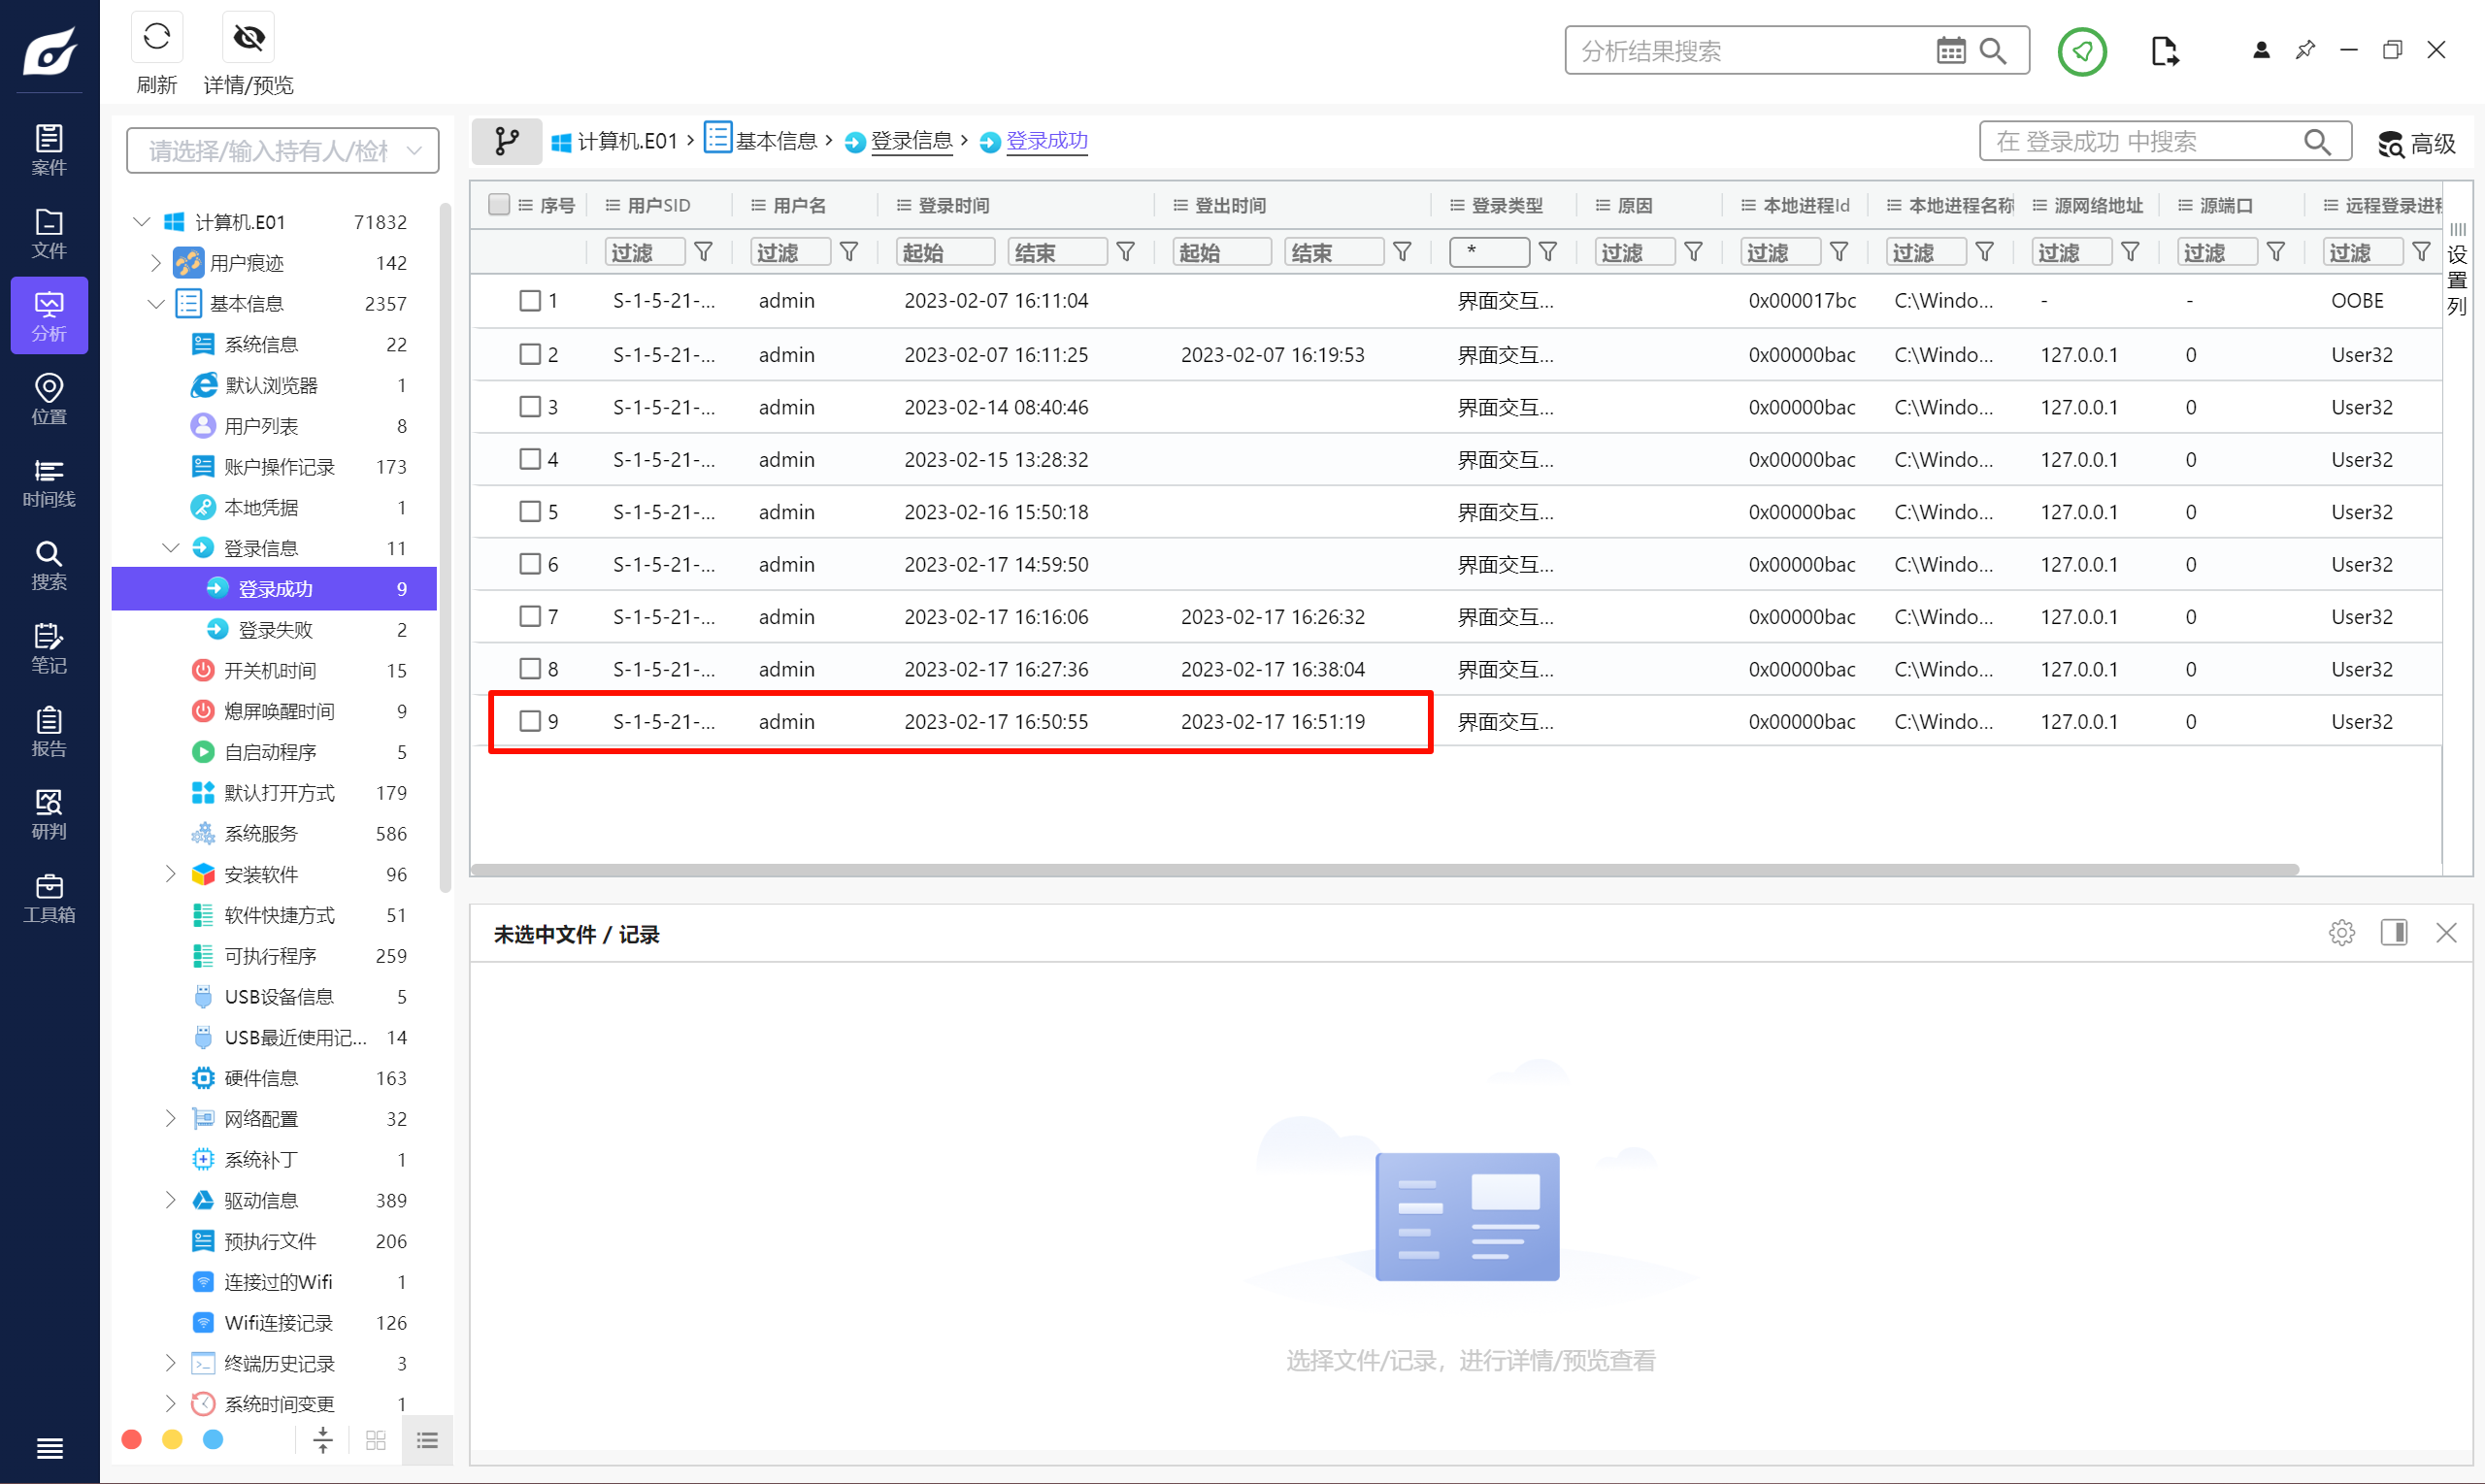
Task: Open the 笔记 notes section
Action: click(x=49, y=648)
